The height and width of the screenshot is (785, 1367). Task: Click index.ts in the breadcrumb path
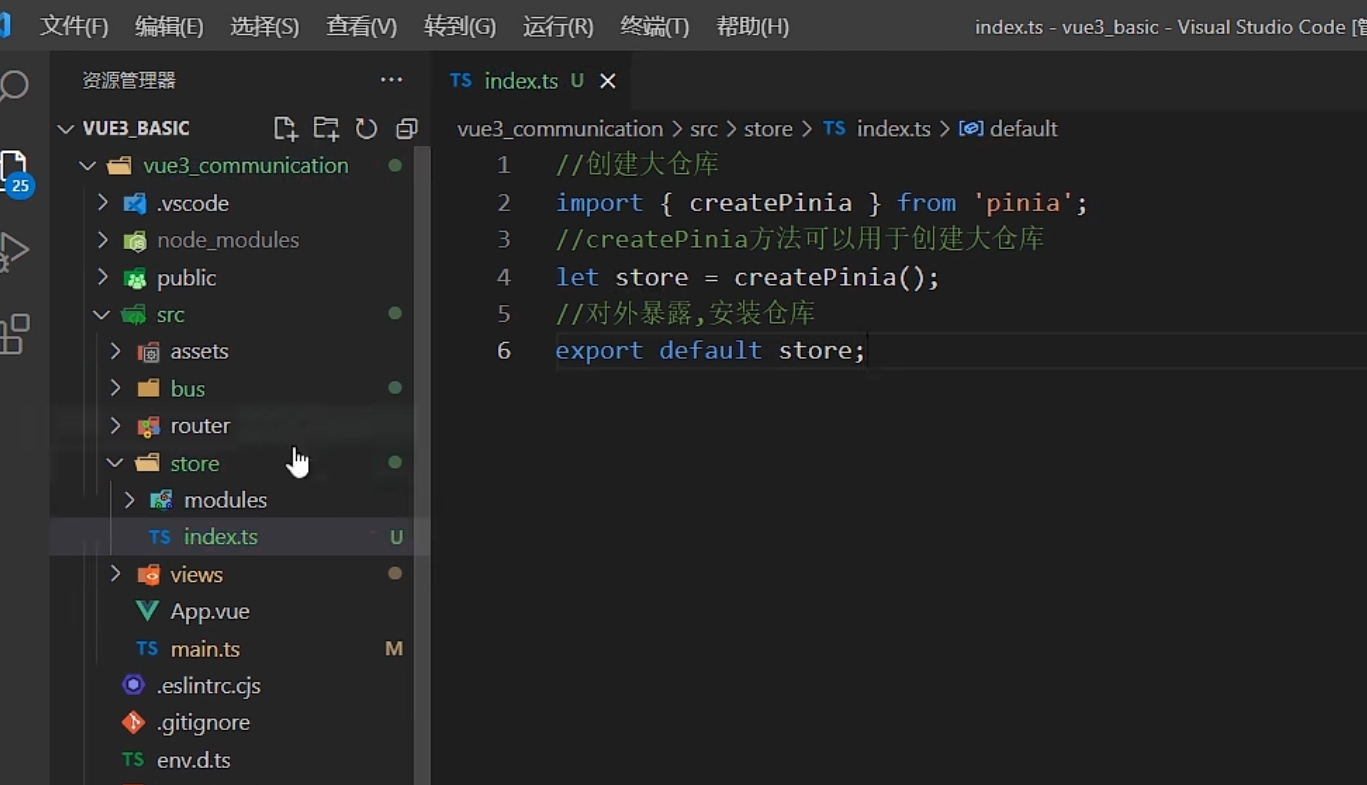[893, 128]
